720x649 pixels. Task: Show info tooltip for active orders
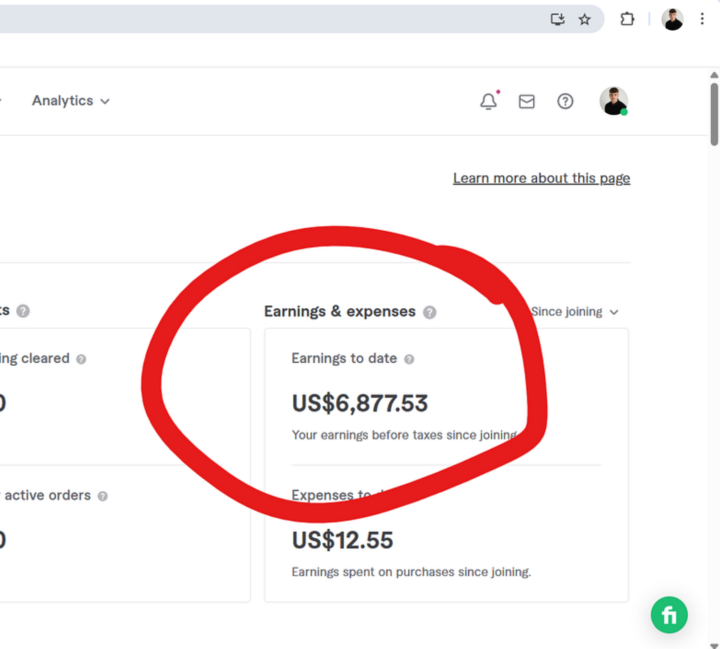point(103,496)
